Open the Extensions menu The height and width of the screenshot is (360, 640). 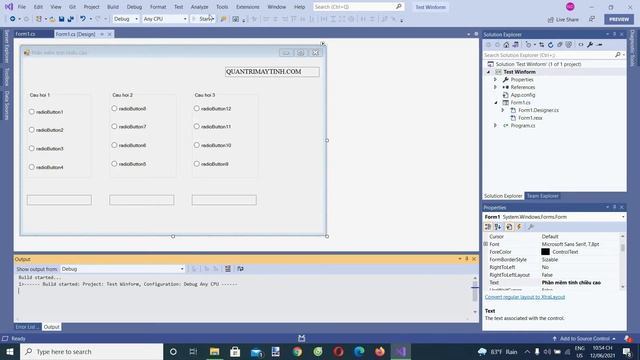click(247, 7)
